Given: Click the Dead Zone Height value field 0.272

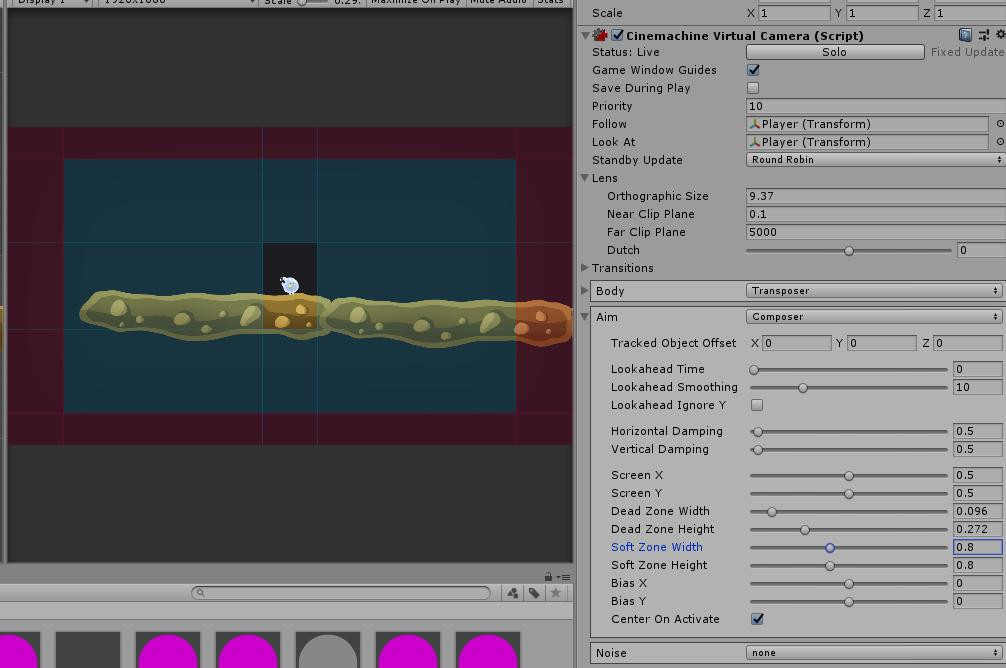Looking at the screenshot, I should pos(977,529).
